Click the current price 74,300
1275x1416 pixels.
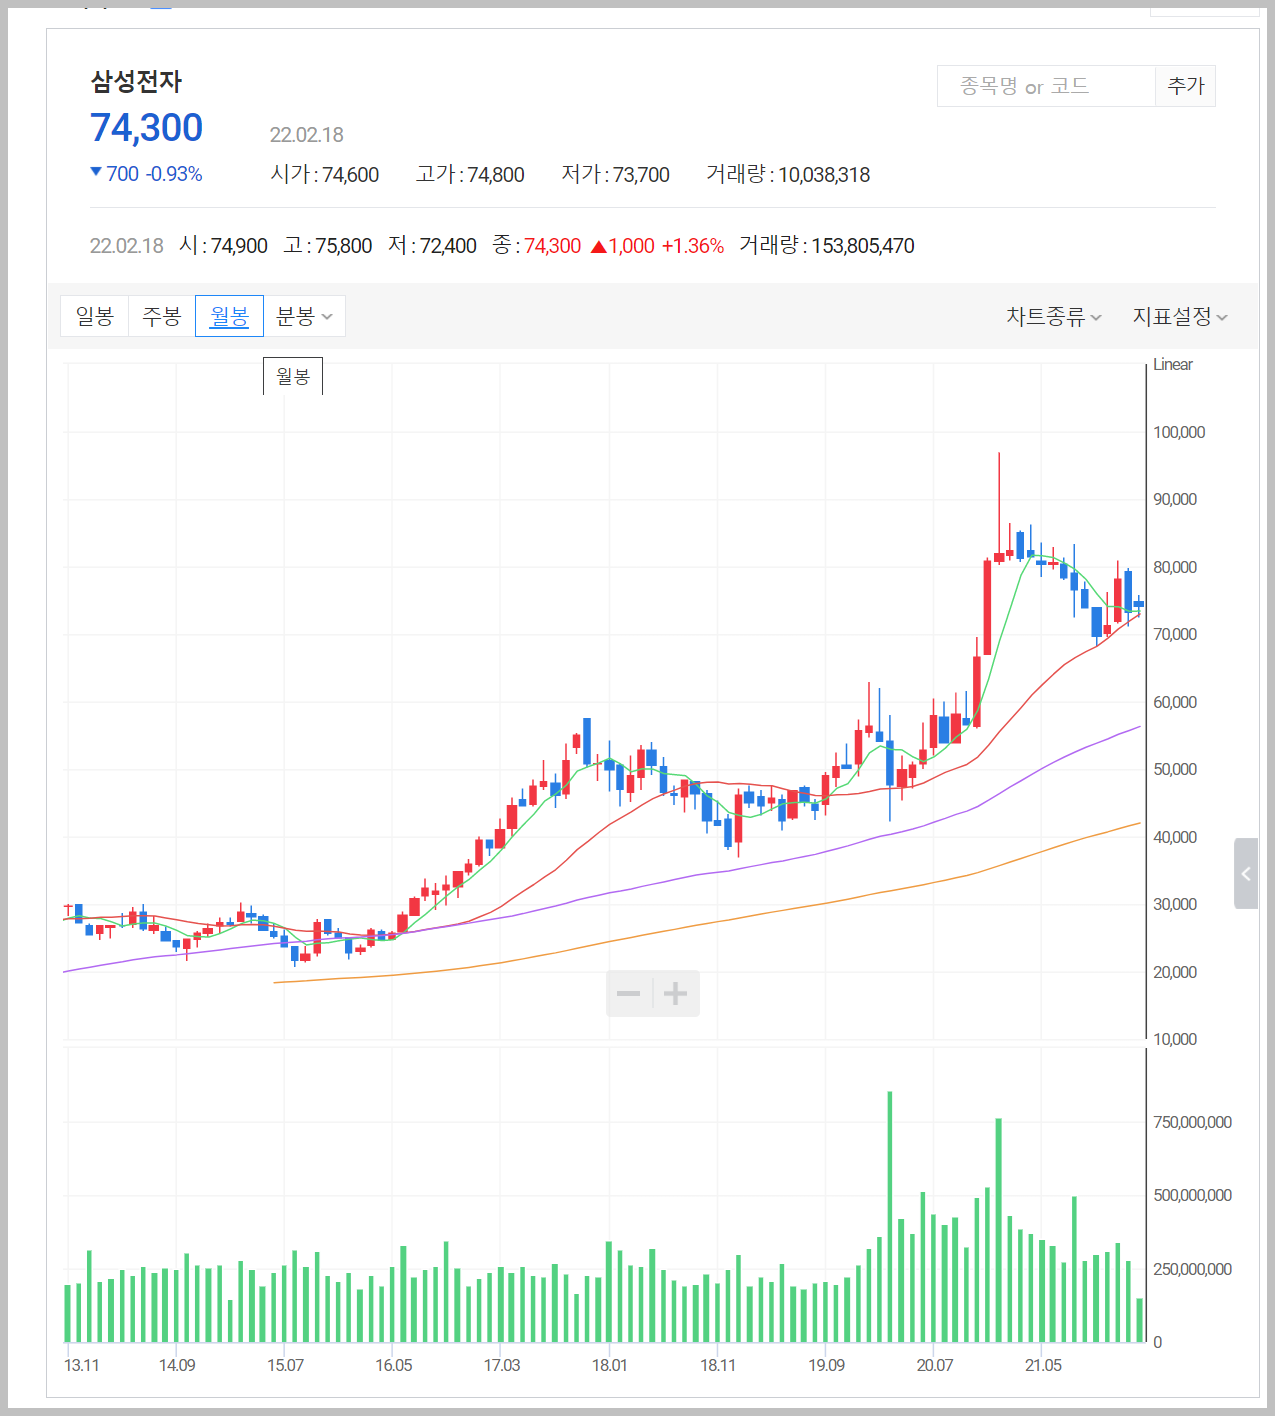(147, 128)
